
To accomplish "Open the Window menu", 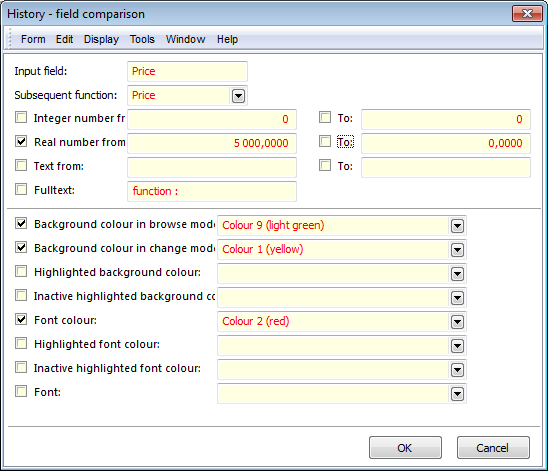I will (186, 39).
